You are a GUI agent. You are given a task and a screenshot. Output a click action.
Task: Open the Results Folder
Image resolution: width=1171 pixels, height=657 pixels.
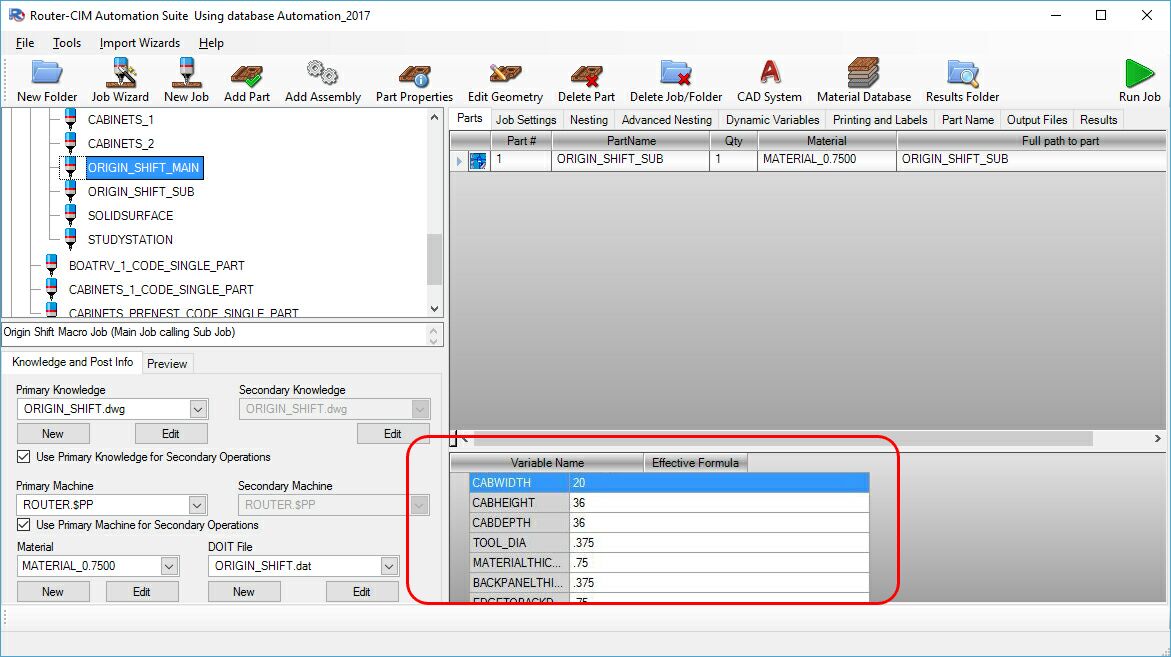[961, 80]
